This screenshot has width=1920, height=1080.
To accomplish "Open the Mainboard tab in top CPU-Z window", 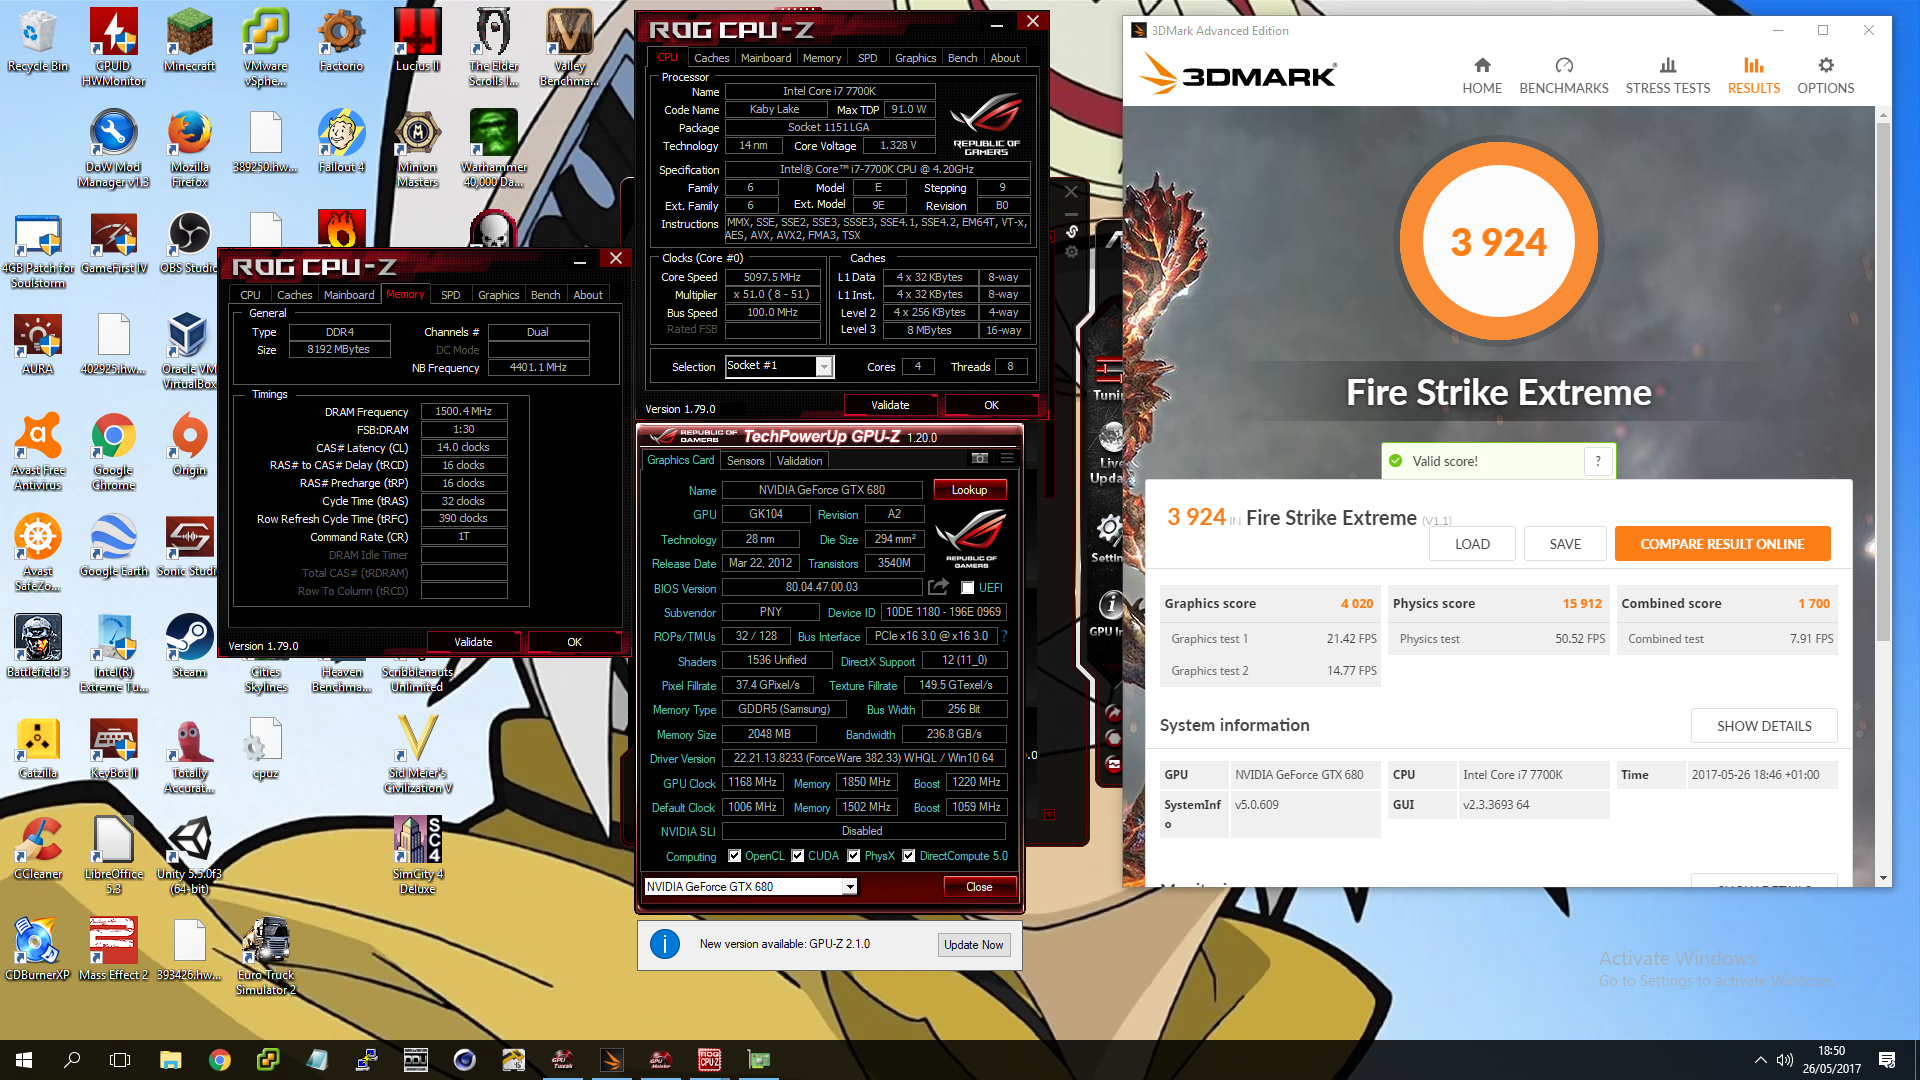I will 766,58.
